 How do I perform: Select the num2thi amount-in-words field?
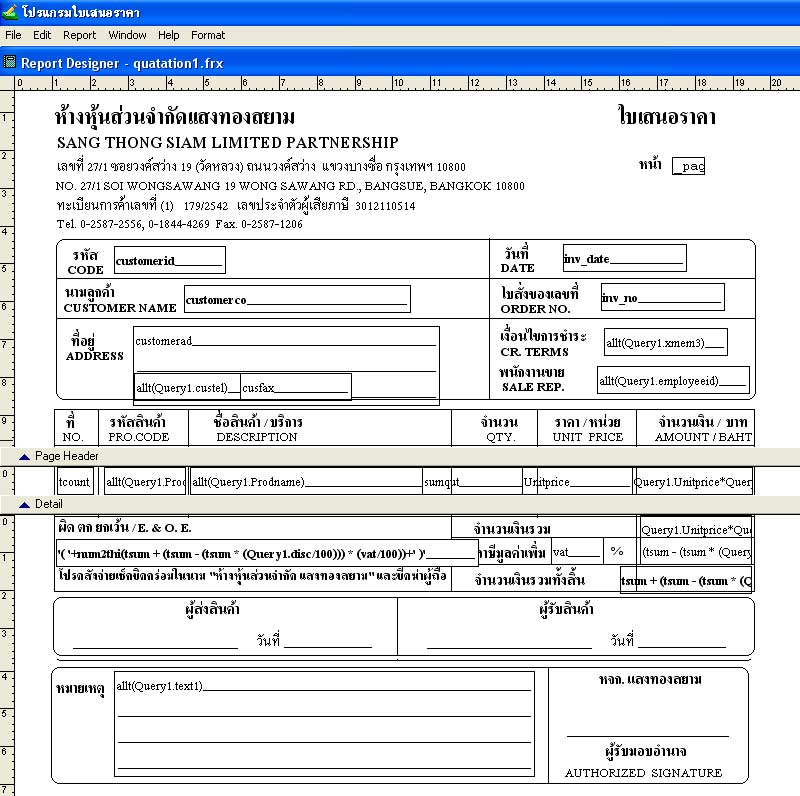[x=267, y=553]
